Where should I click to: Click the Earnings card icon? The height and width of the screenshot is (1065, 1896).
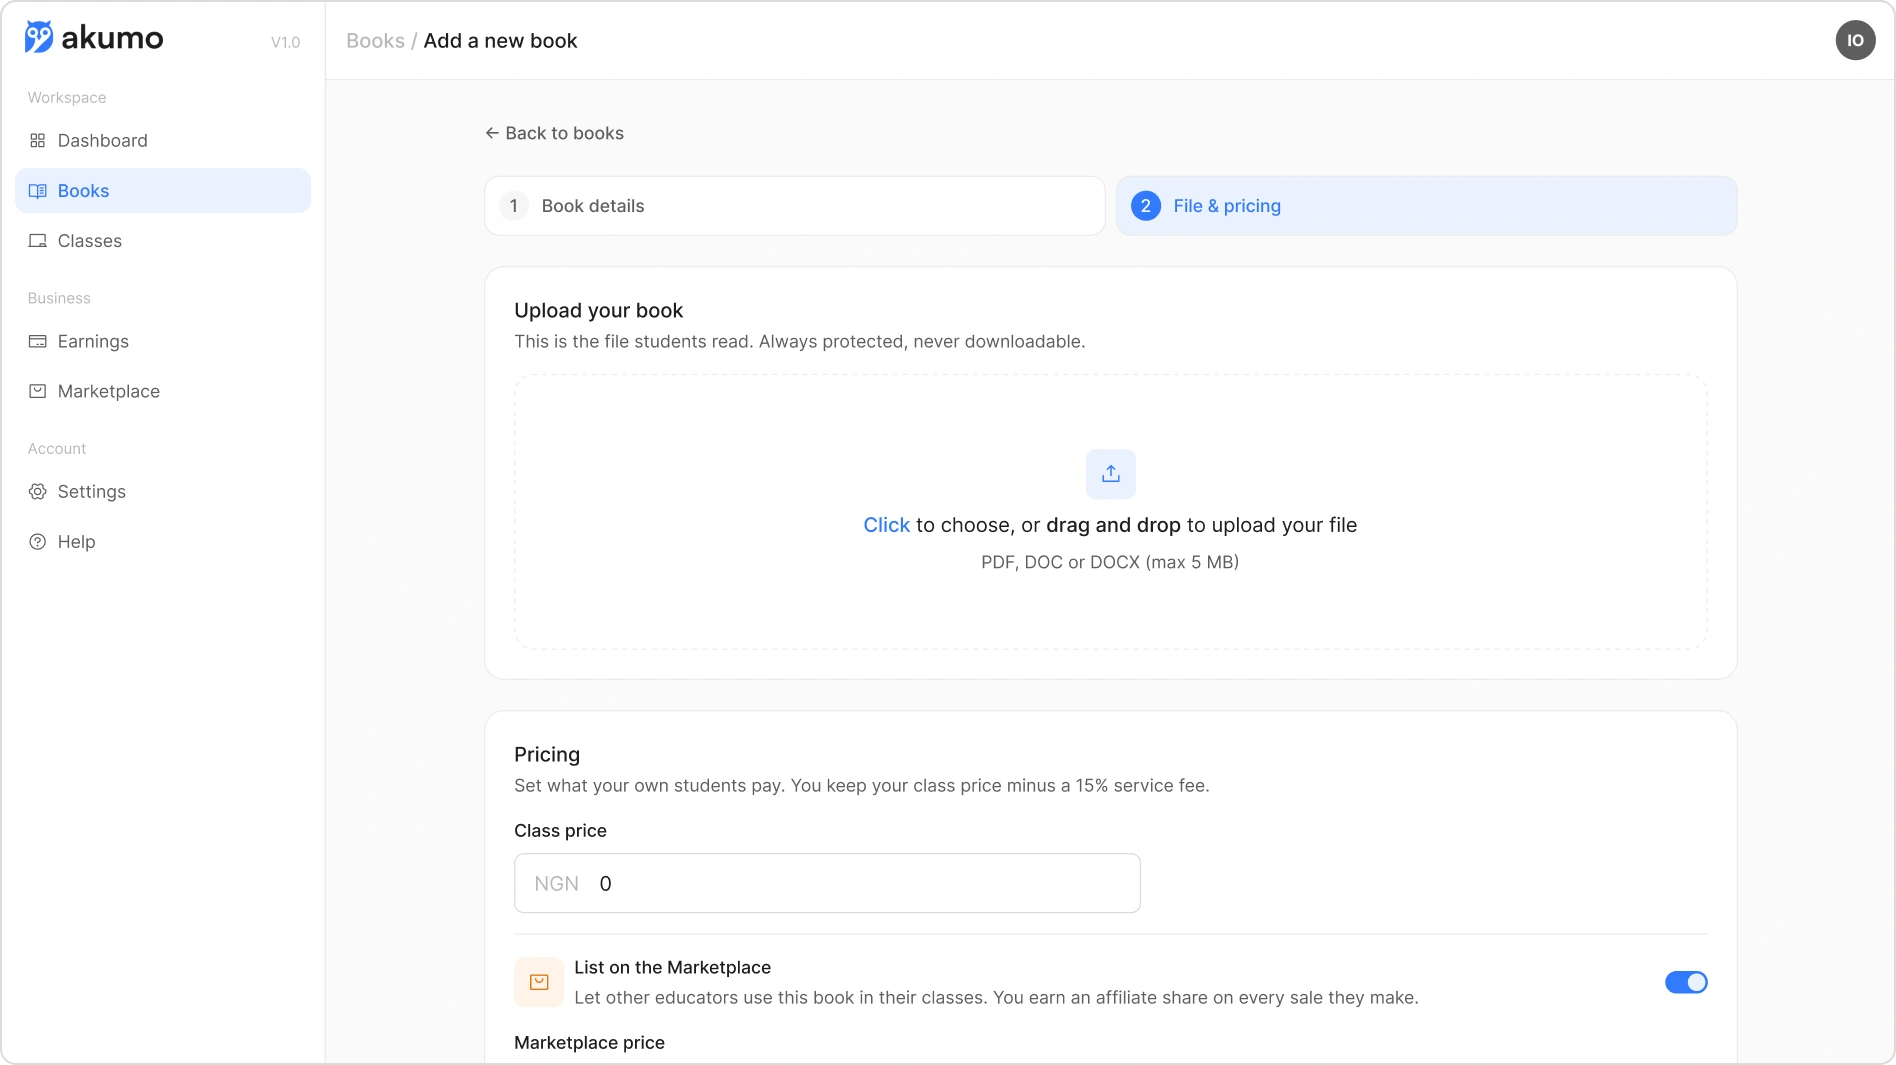(38, 342)
